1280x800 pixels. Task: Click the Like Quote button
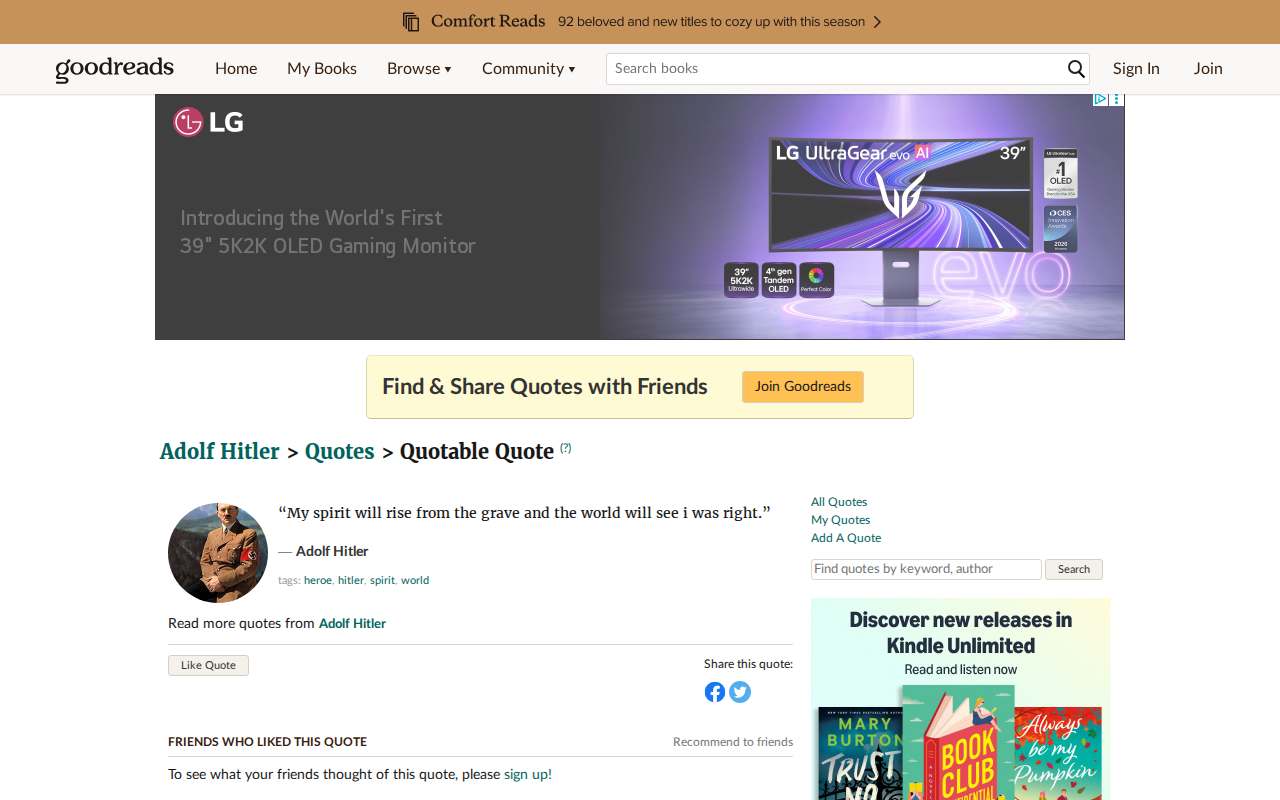(208, 665)
